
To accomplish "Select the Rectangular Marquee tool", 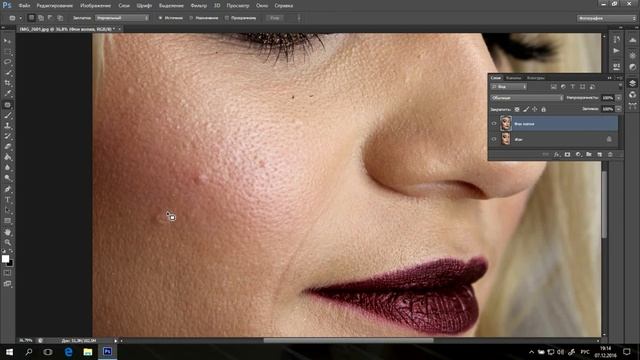I will pyautogui.click(x=7, y=51).
